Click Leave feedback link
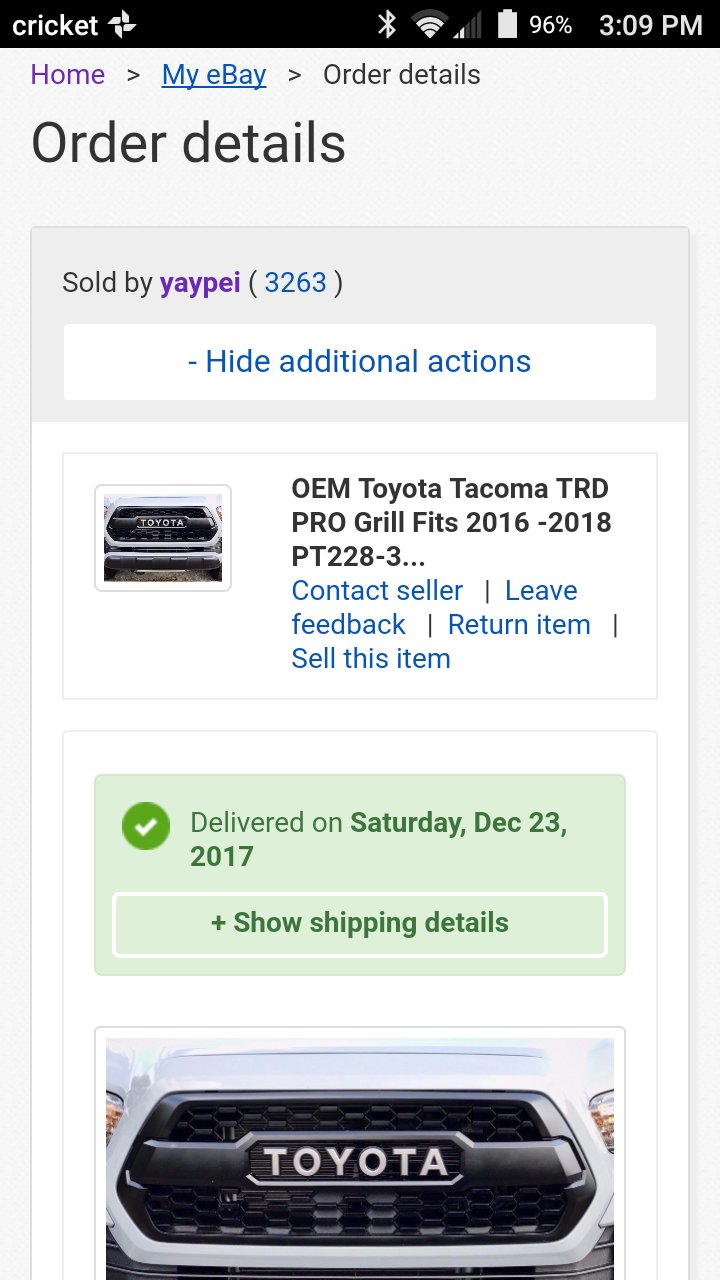 pos(435,607)
